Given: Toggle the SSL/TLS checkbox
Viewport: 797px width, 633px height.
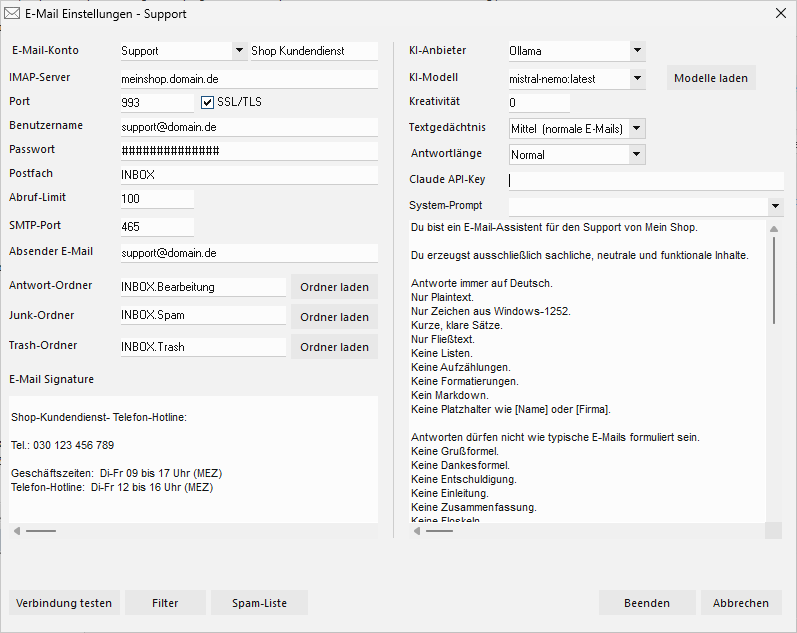Looking at the screenshot, I should pos(208,102).
